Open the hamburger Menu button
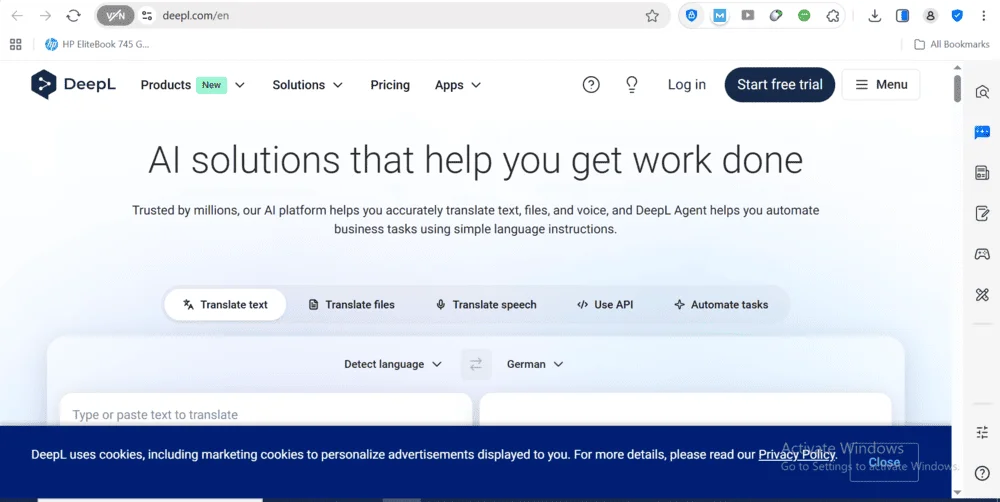The width and height of the screenshot is (1000, 502). tap(881, 84)
